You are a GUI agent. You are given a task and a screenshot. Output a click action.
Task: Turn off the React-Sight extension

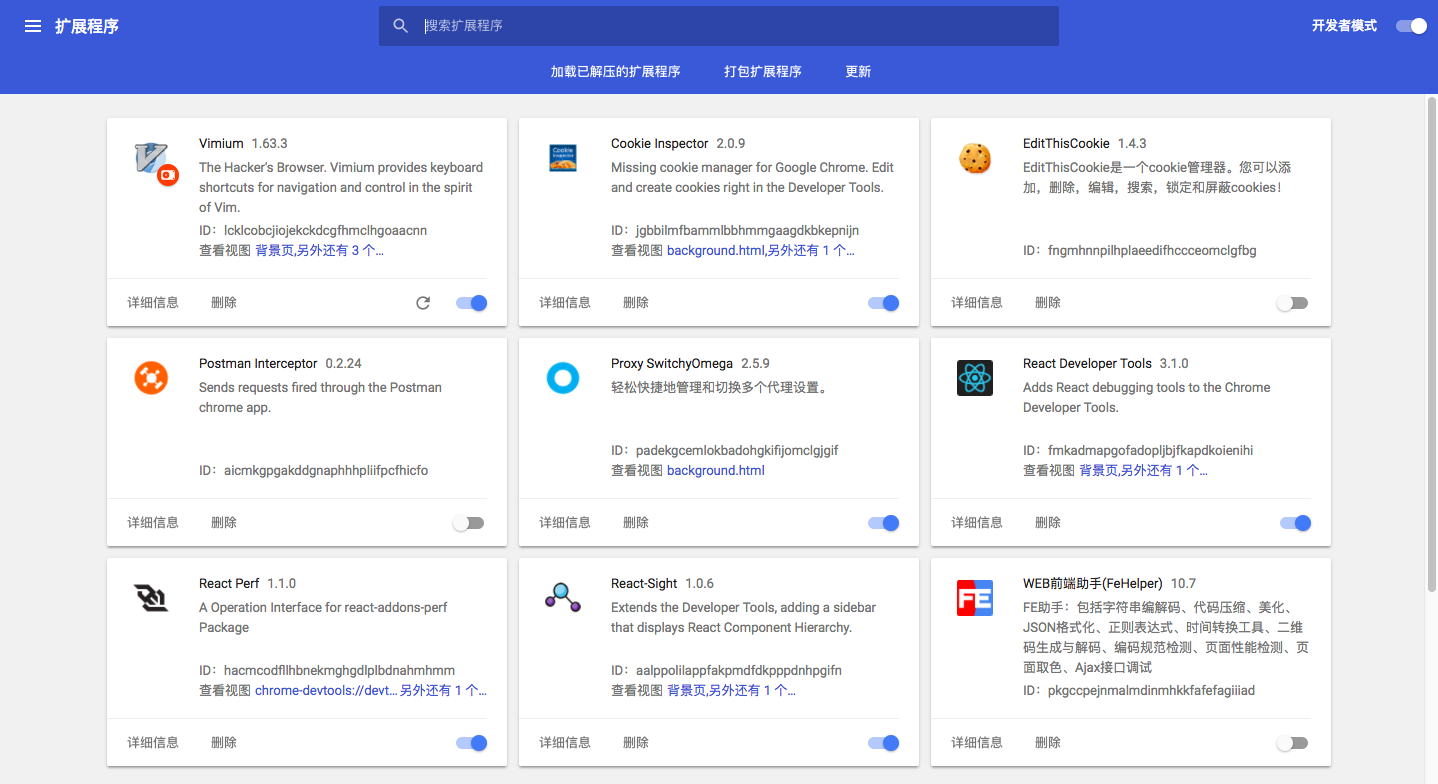coord(884,743)
